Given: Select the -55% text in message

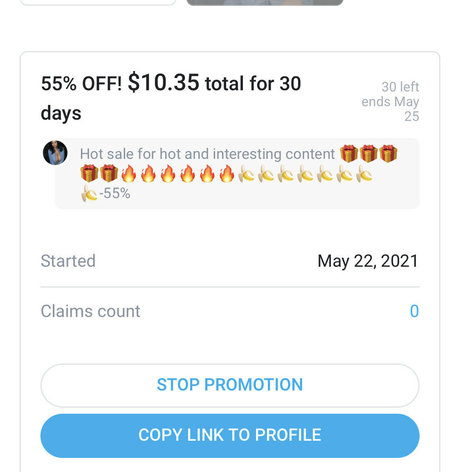Looking at the screenshot, I should coord(115,193).
